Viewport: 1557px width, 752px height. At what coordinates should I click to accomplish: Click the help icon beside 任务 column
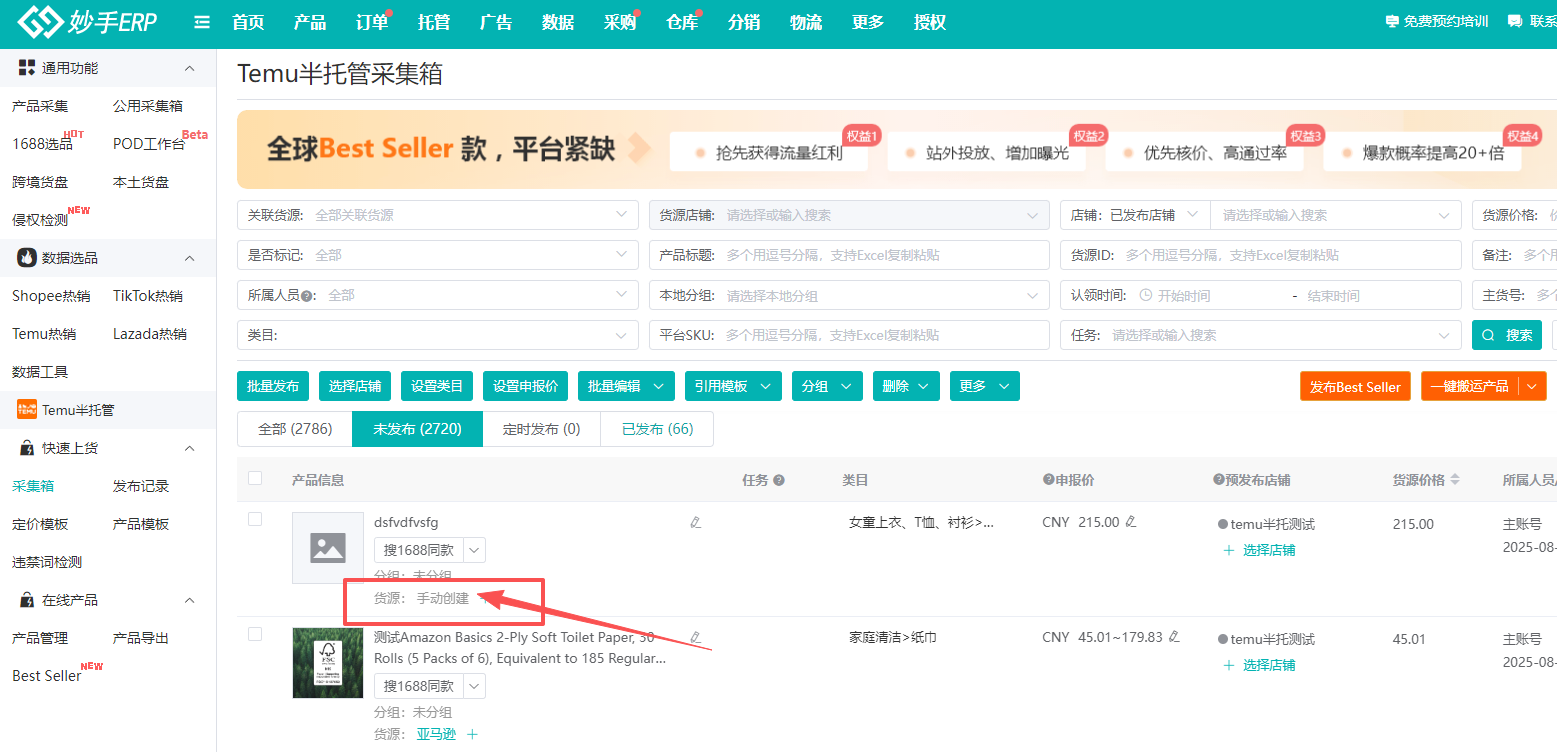(x=779, y=480)
